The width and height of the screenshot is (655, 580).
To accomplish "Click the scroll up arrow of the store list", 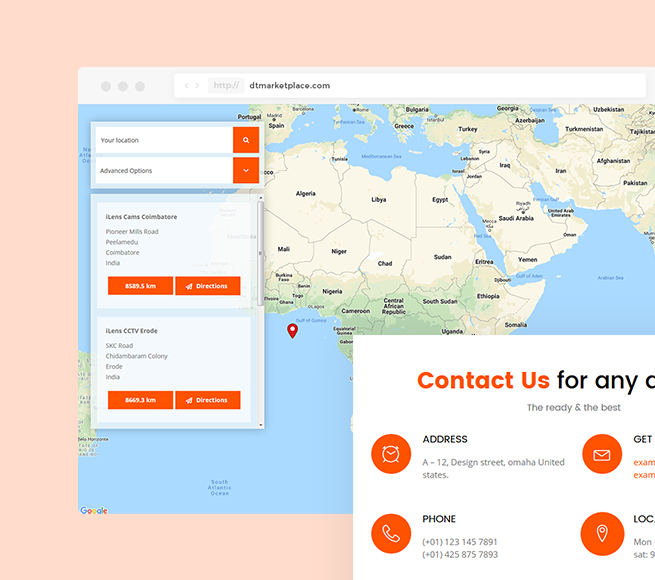I will (x=261, y=198).
